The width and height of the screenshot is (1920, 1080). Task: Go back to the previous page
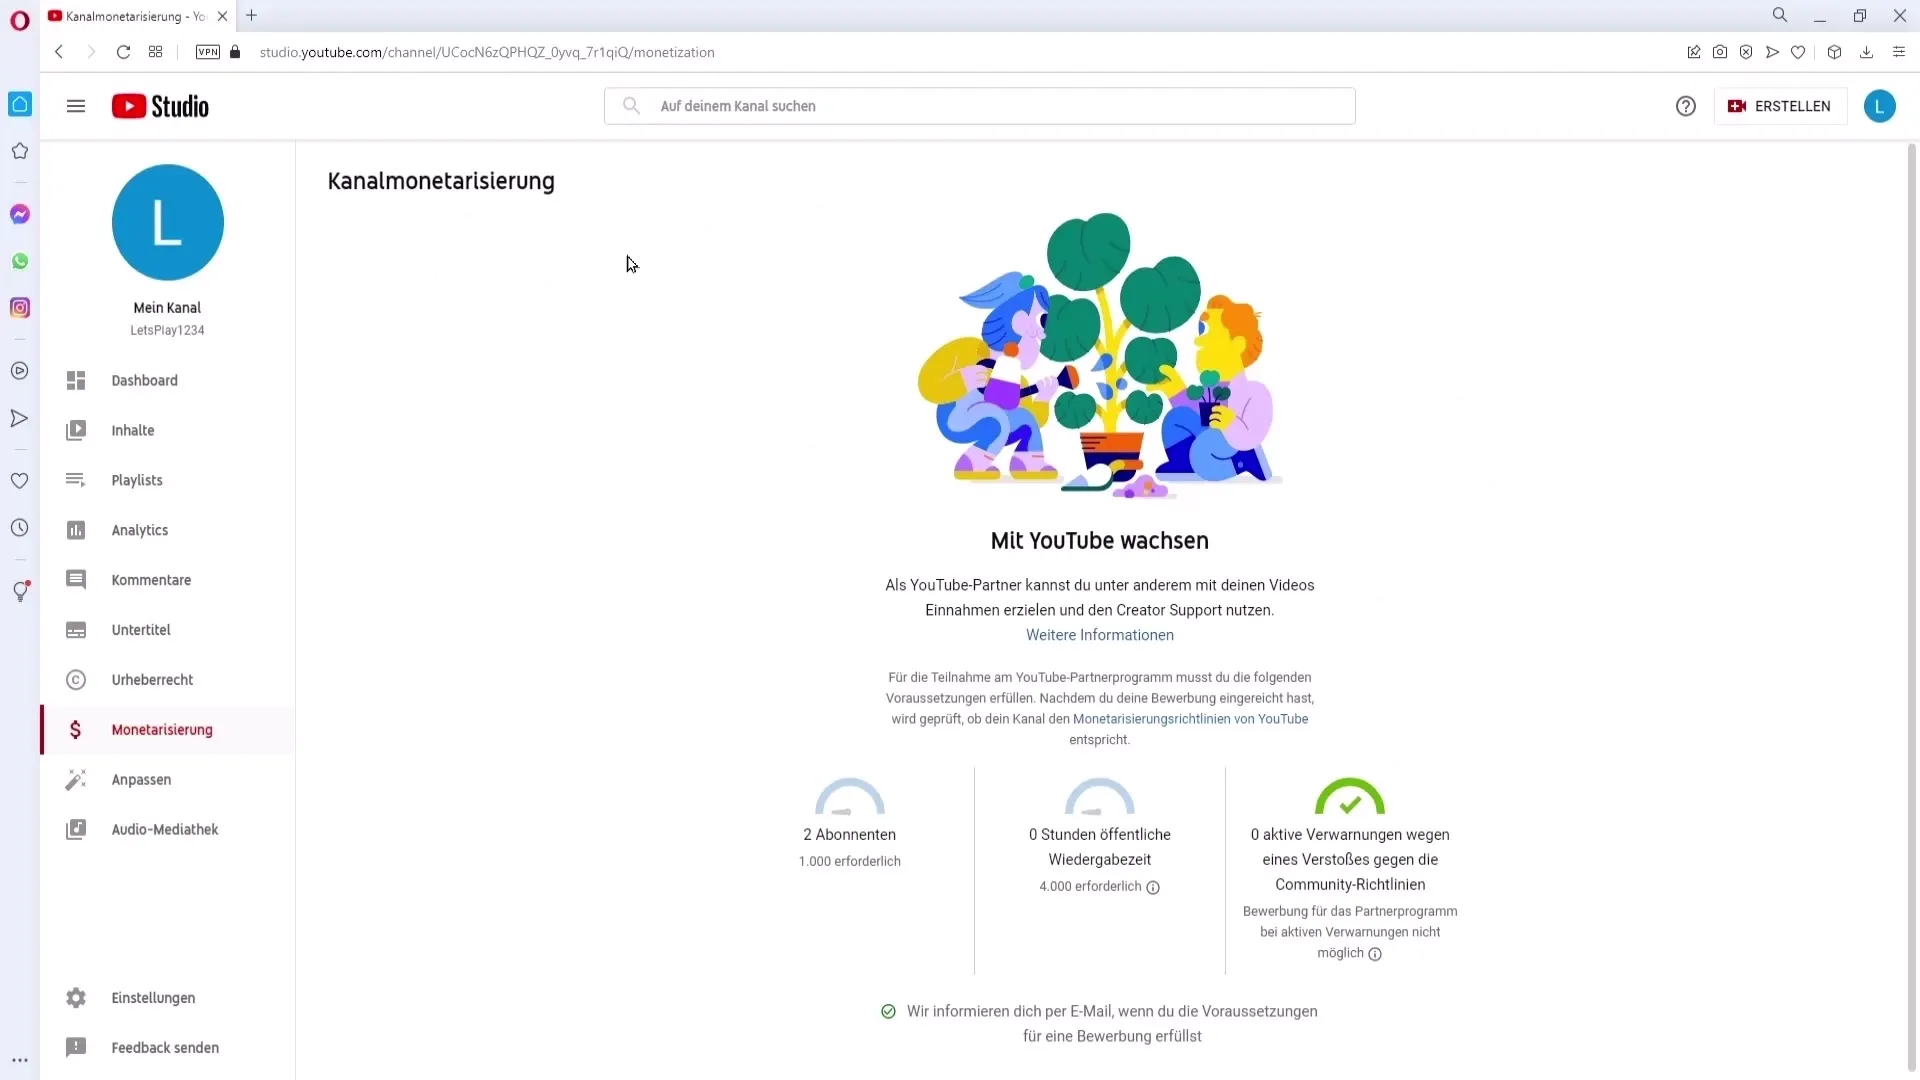(59, 52)
